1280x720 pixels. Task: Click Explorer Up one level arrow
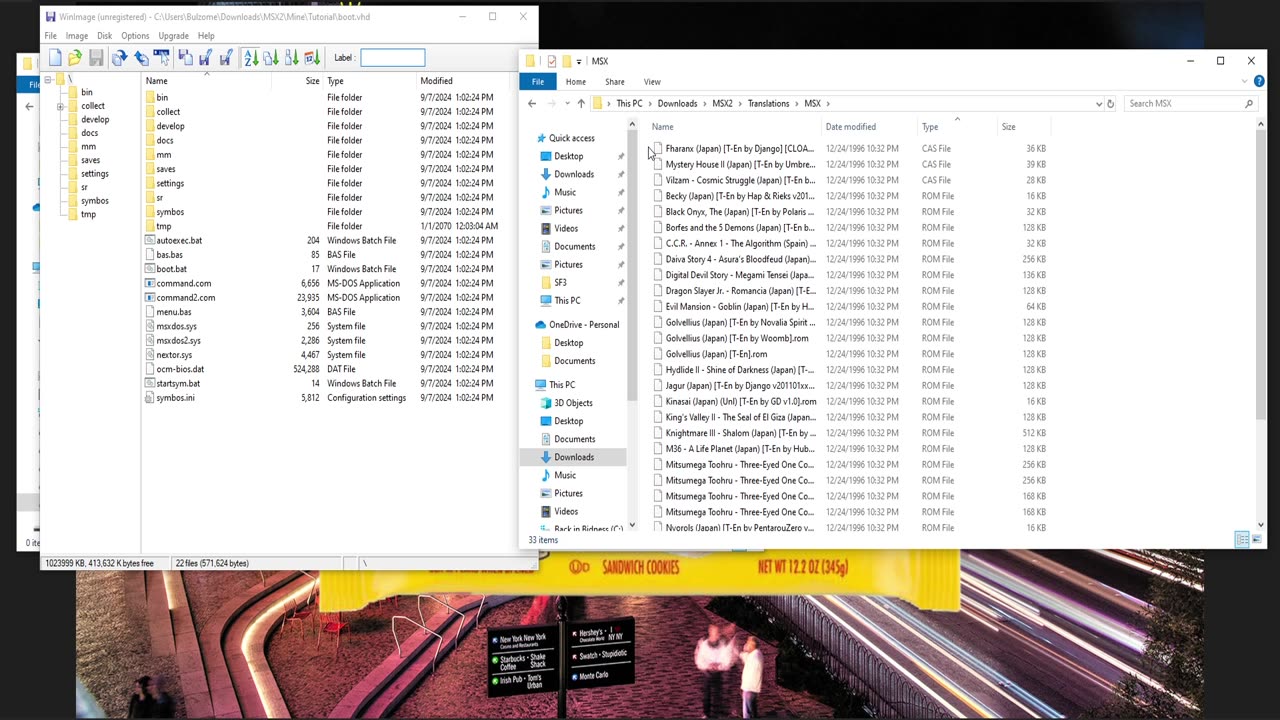tap(580, 104)
